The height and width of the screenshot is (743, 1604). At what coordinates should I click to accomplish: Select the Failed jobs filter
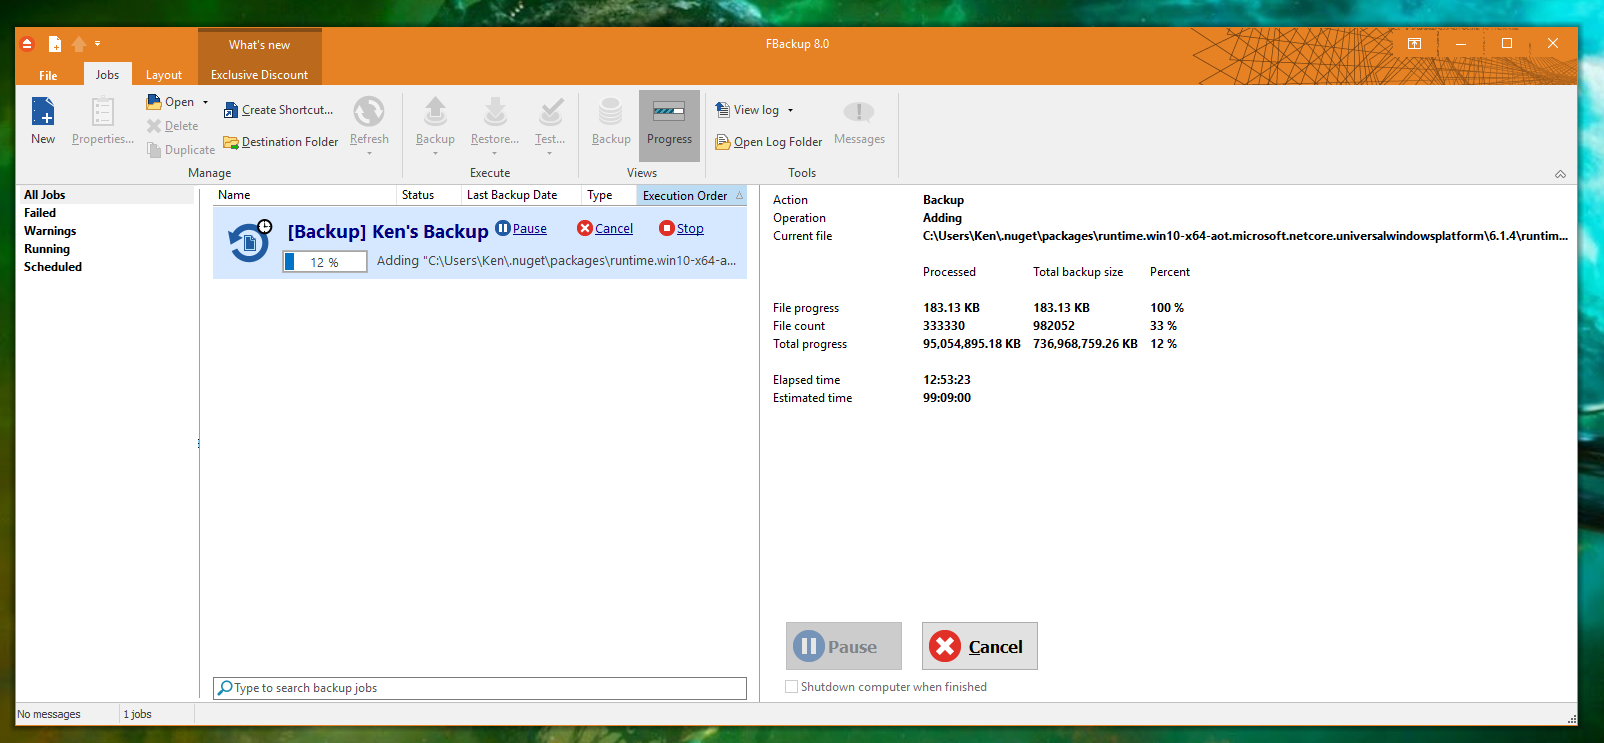click(40, 213)
